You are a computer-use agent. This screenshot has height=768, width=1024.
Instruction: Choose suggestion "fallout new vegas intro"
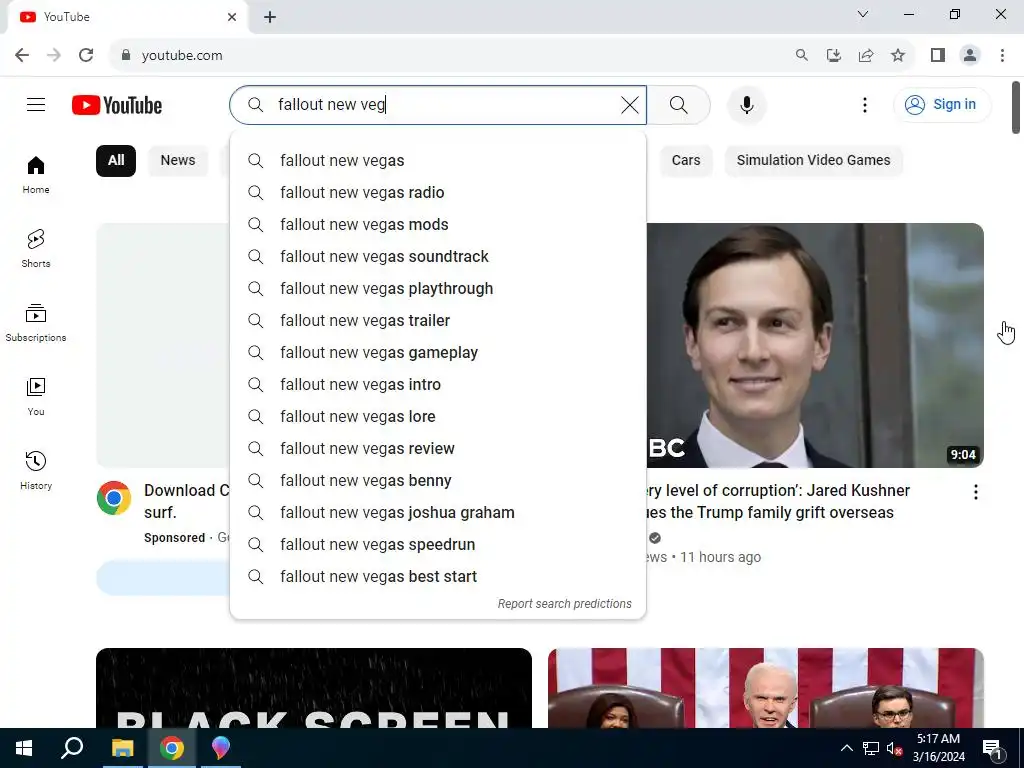pos(438,385)
